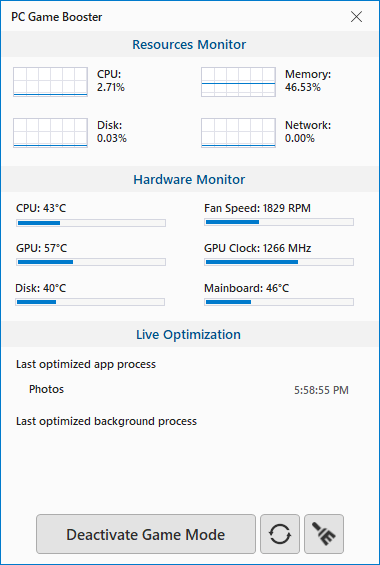Viewport: 380px width, 565px height.
Task: Click the Fan Speed progress bar
Action: click(x=279, y=222)
